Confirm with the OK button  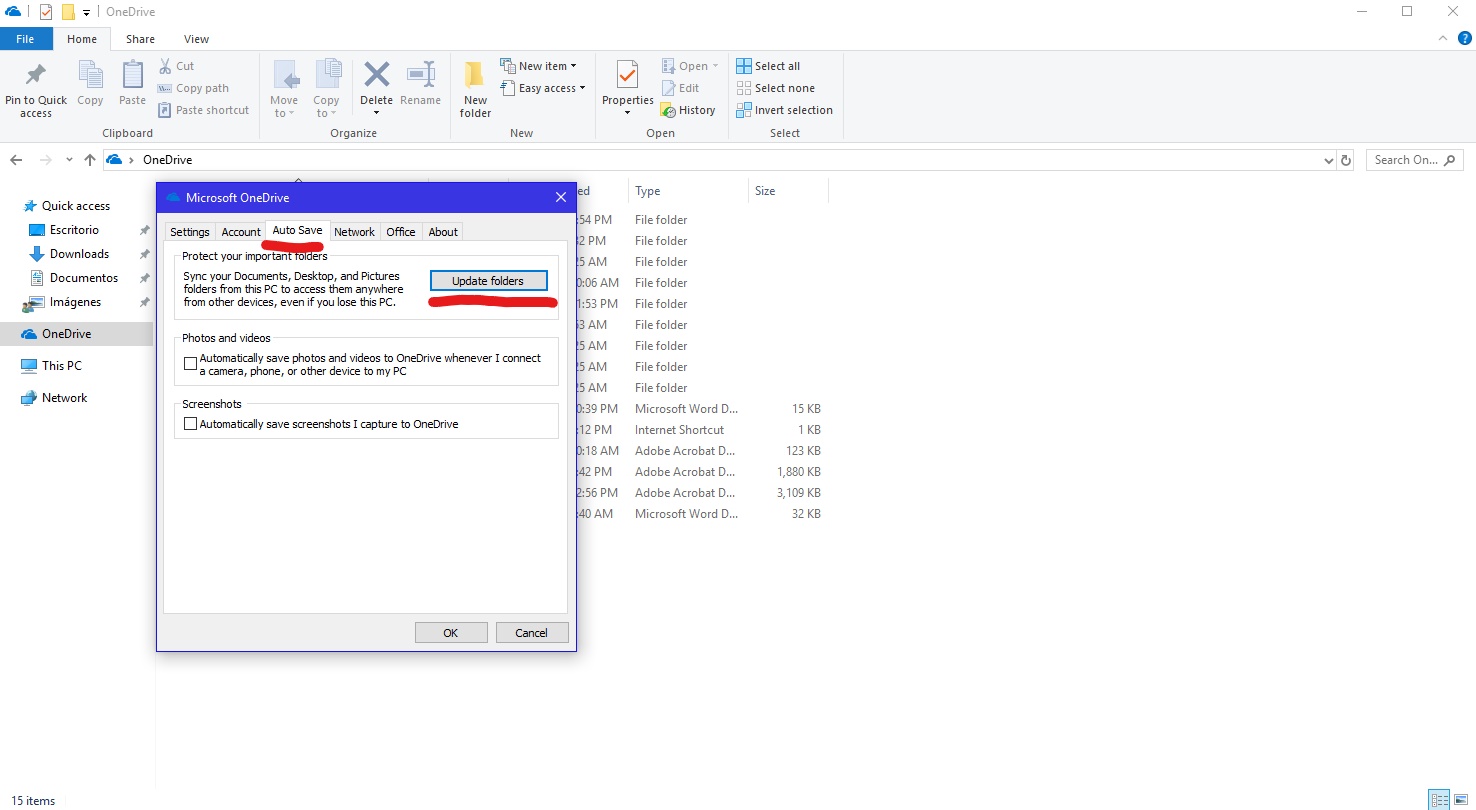pos(451,632)
